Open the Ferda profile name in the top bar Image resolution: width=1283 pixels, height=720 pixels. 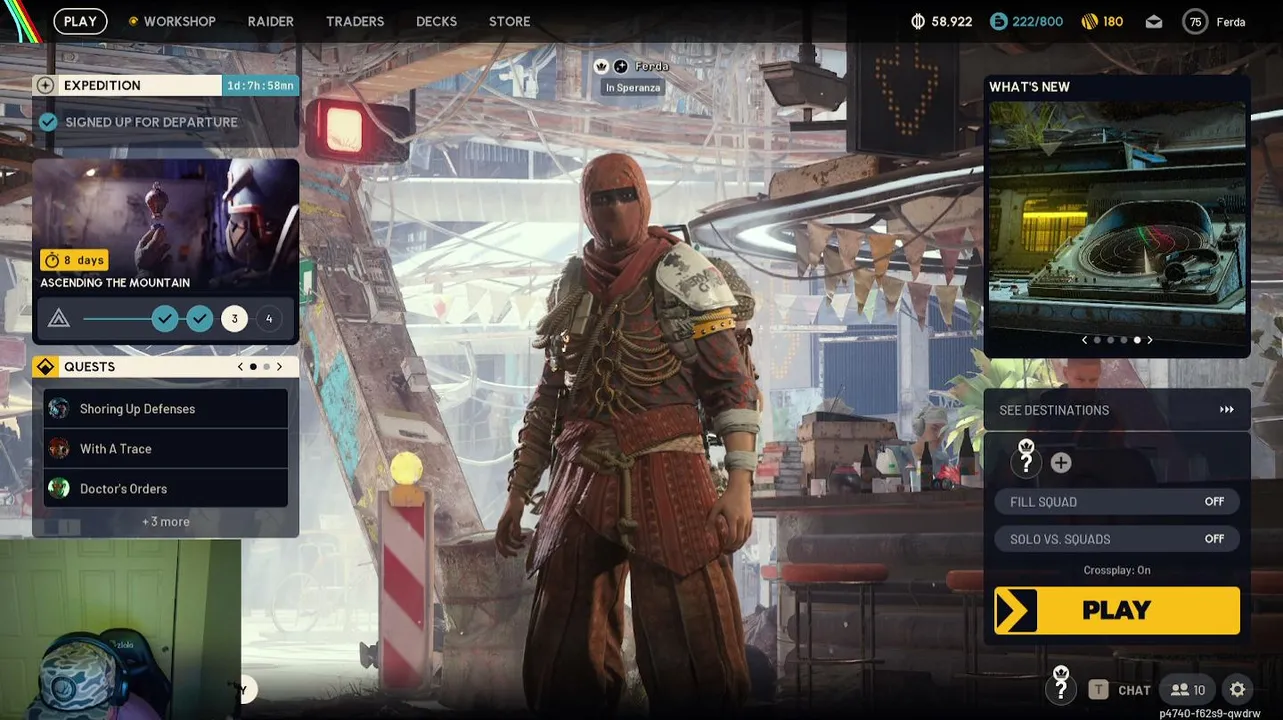click(1231, 22)
